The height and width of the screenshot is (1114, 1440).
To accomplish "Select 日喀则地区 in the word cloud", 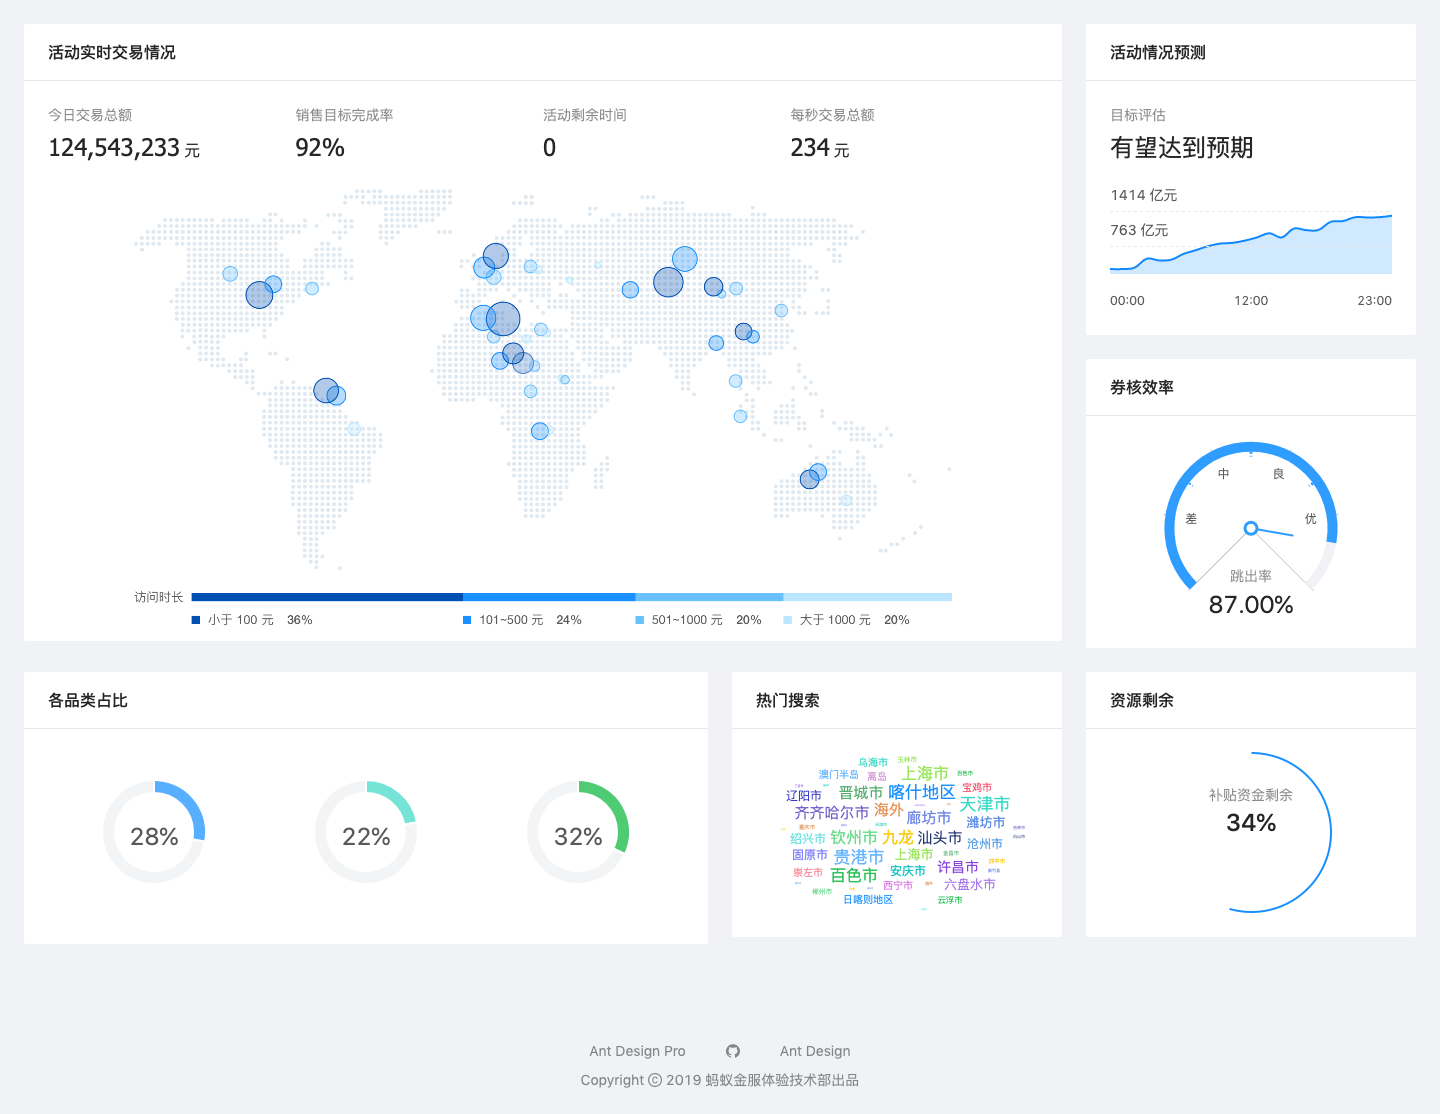I will pyautogui.click(x=868, y=900).
